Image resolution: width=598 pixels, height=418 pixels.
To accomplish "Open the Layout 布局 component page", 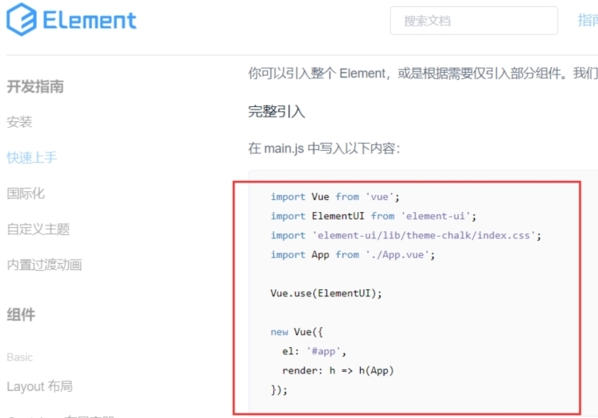I will (x=40, y=386).
